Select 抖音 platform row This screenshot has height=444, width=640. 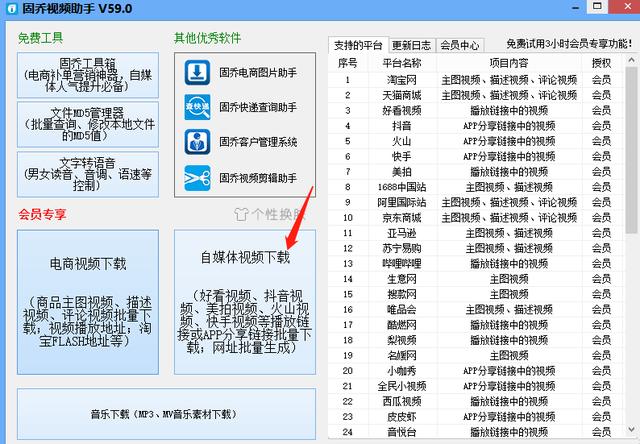(x=476, y=126)
